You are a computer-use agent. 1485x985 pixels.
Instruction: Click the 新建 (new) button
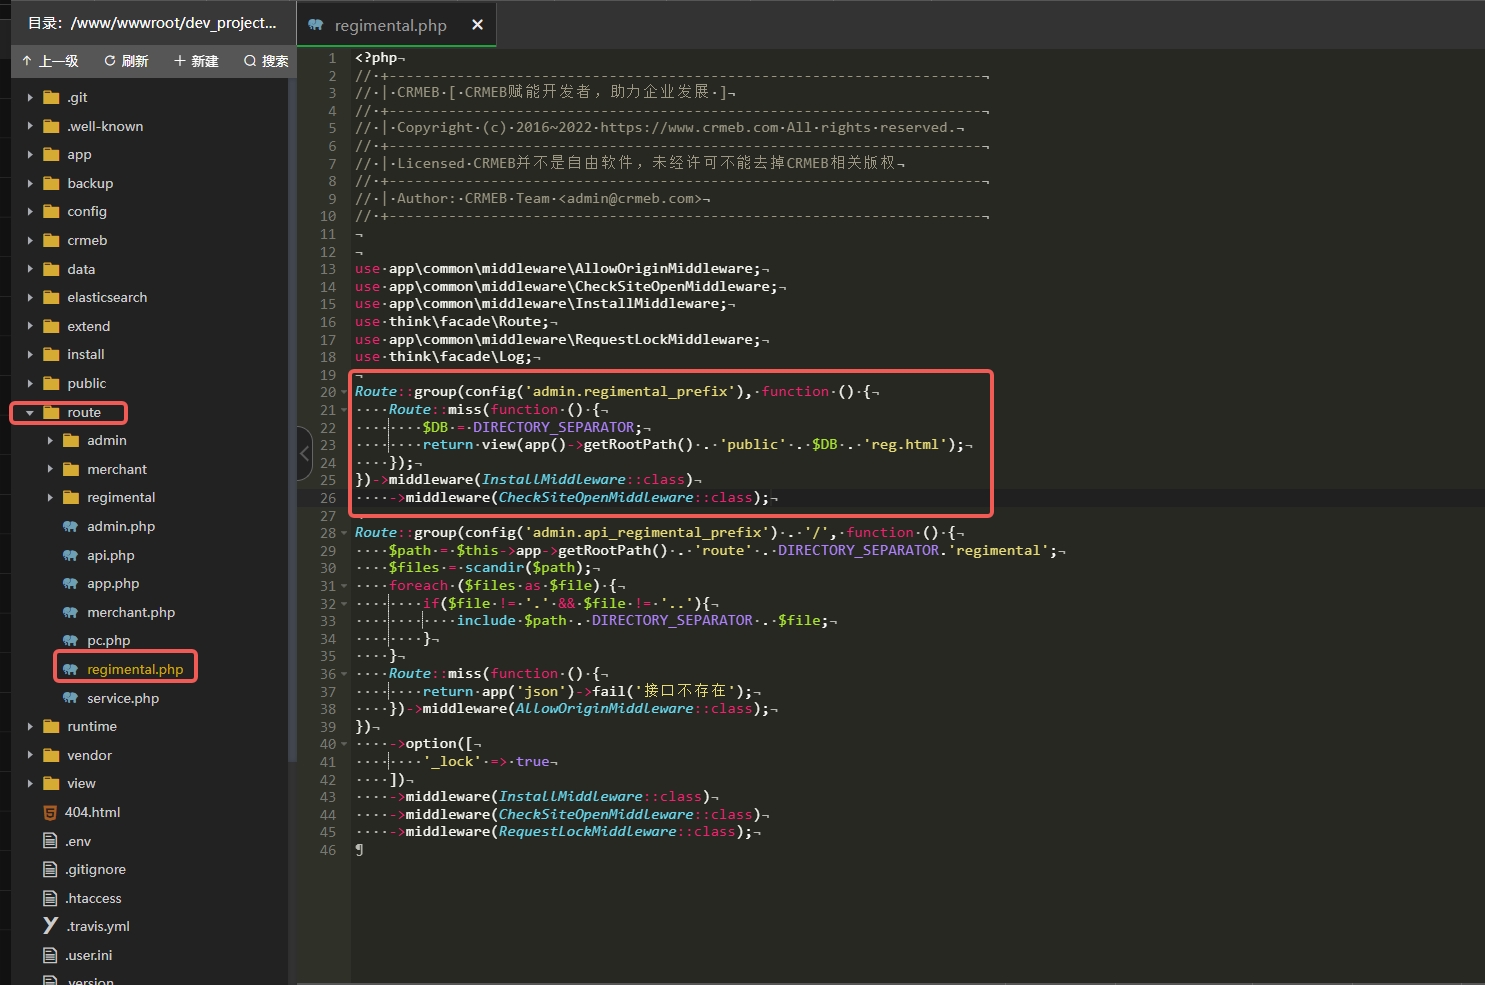pos(196,61)
